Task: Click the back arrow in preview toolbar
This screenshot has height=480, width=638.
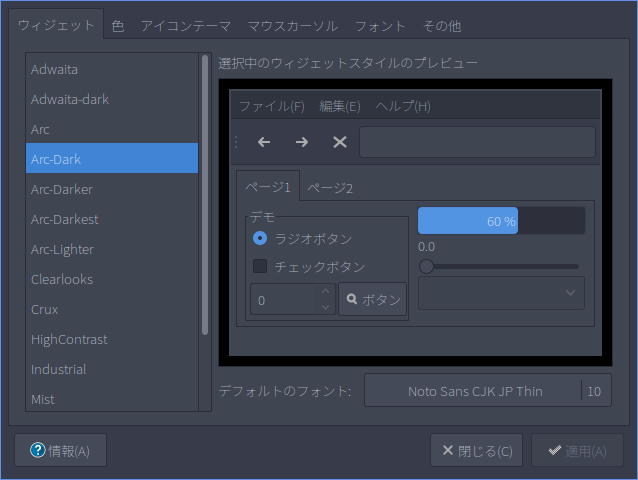Action: pos(264,142)
